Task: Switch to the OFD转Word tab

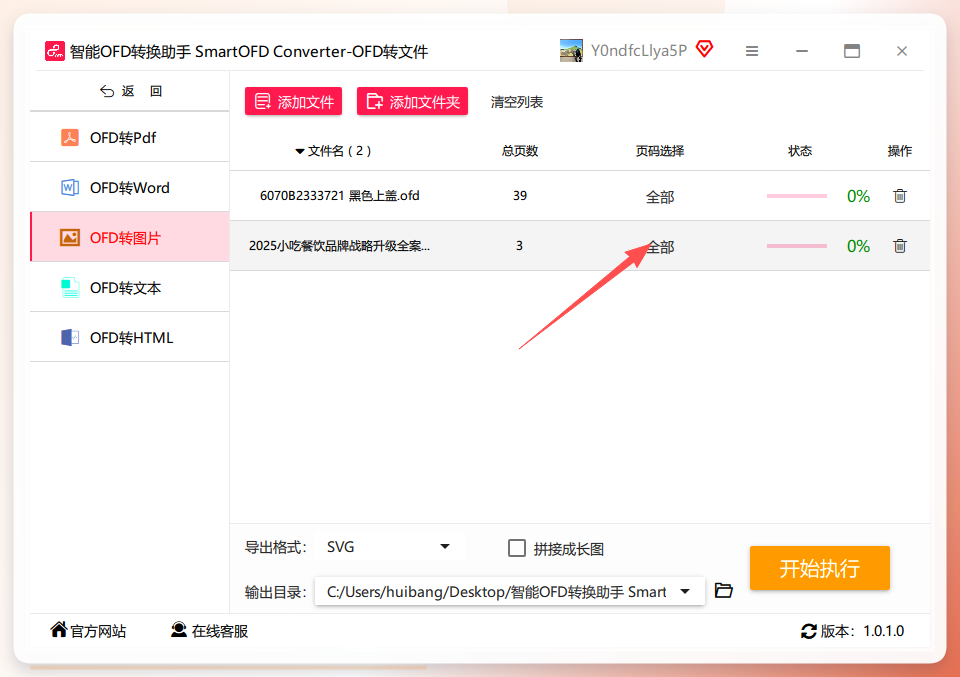Action: [x=130, y=187]
